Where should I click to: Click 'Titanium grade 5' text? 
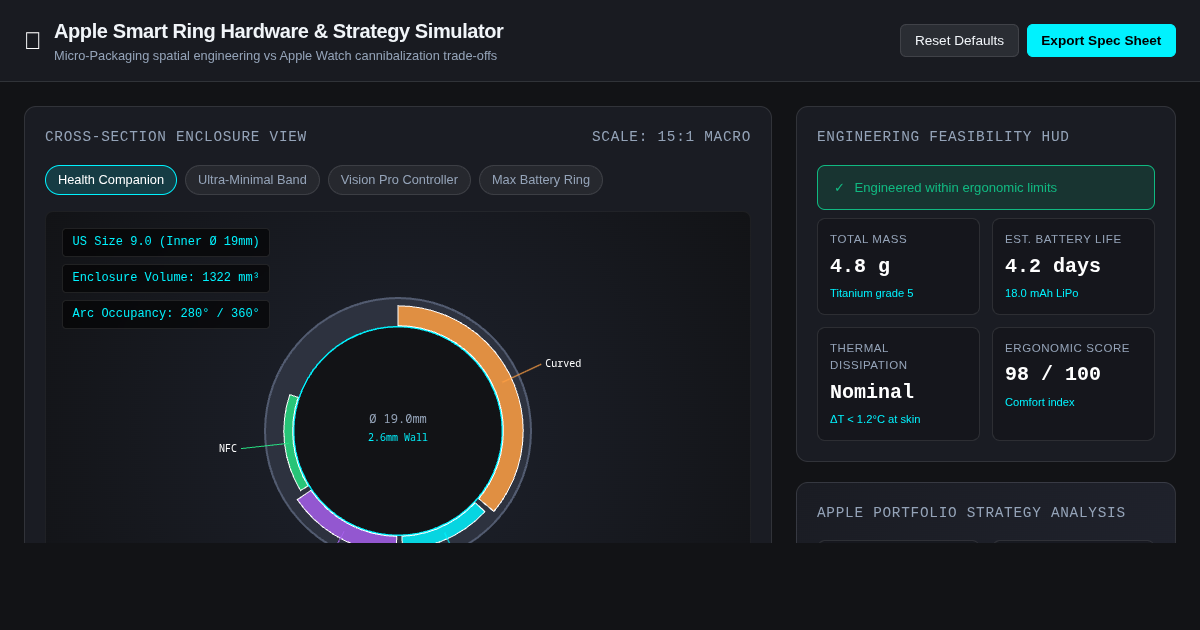(x=872, y=293)
